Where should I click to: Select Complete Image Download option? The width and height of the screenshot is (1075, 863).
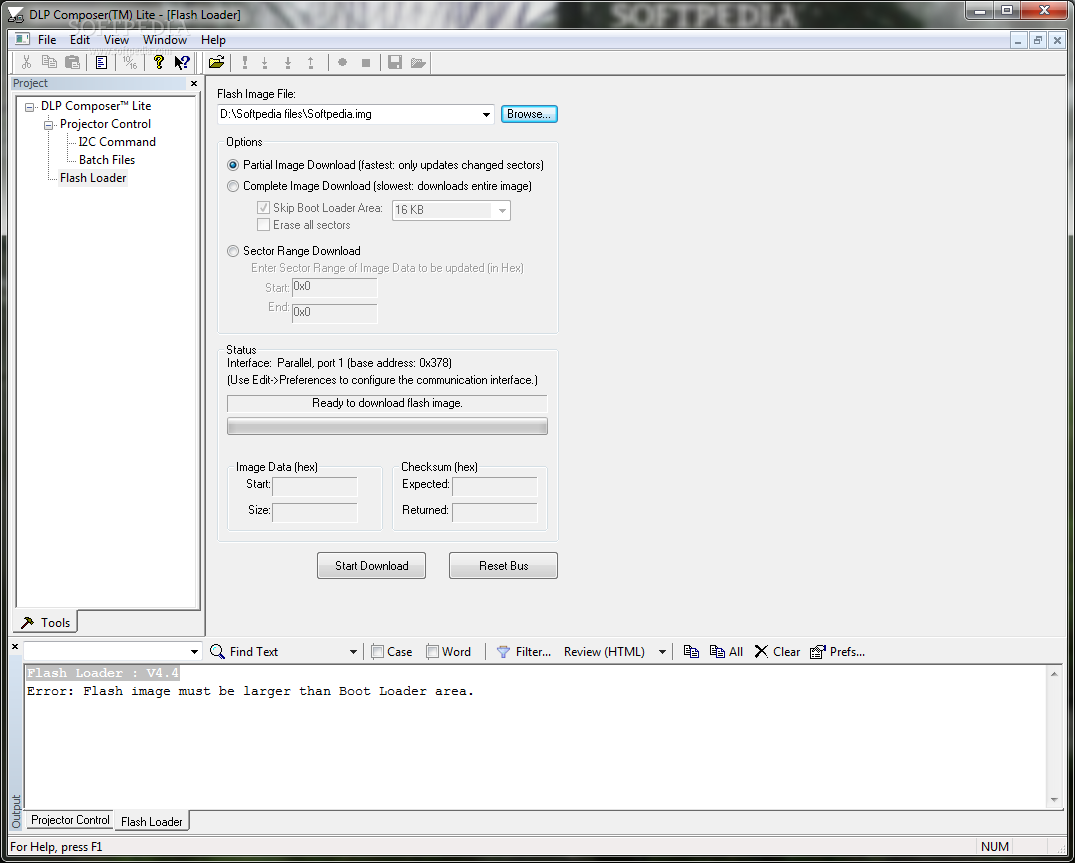233,186
